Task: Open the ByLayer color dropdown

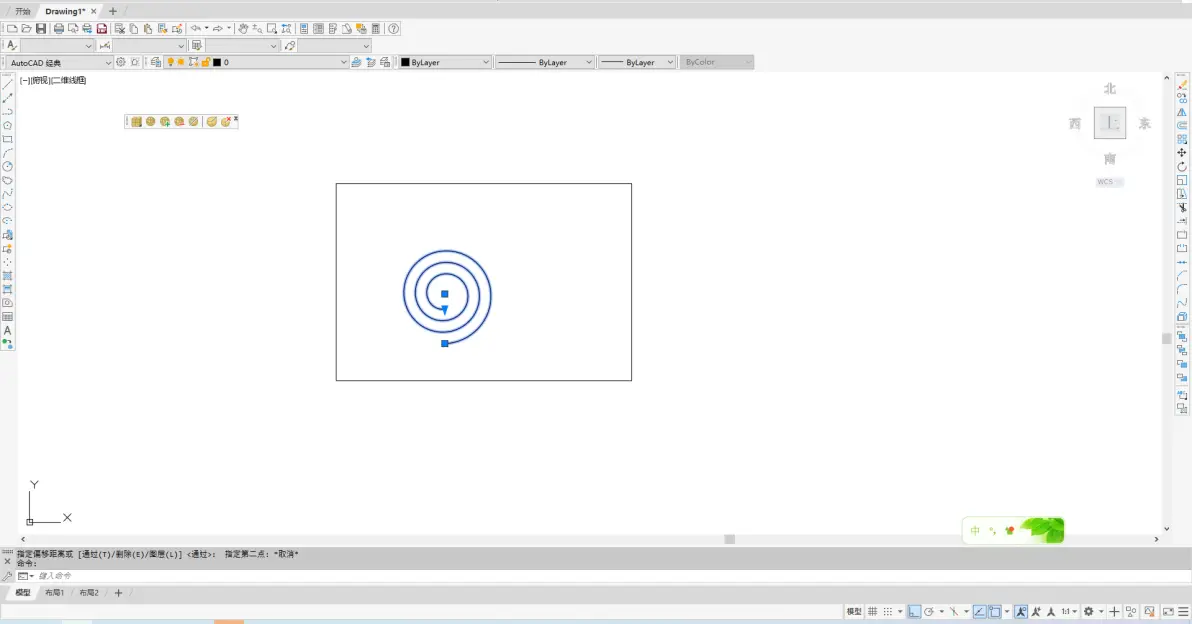Action: pos(445,62)
